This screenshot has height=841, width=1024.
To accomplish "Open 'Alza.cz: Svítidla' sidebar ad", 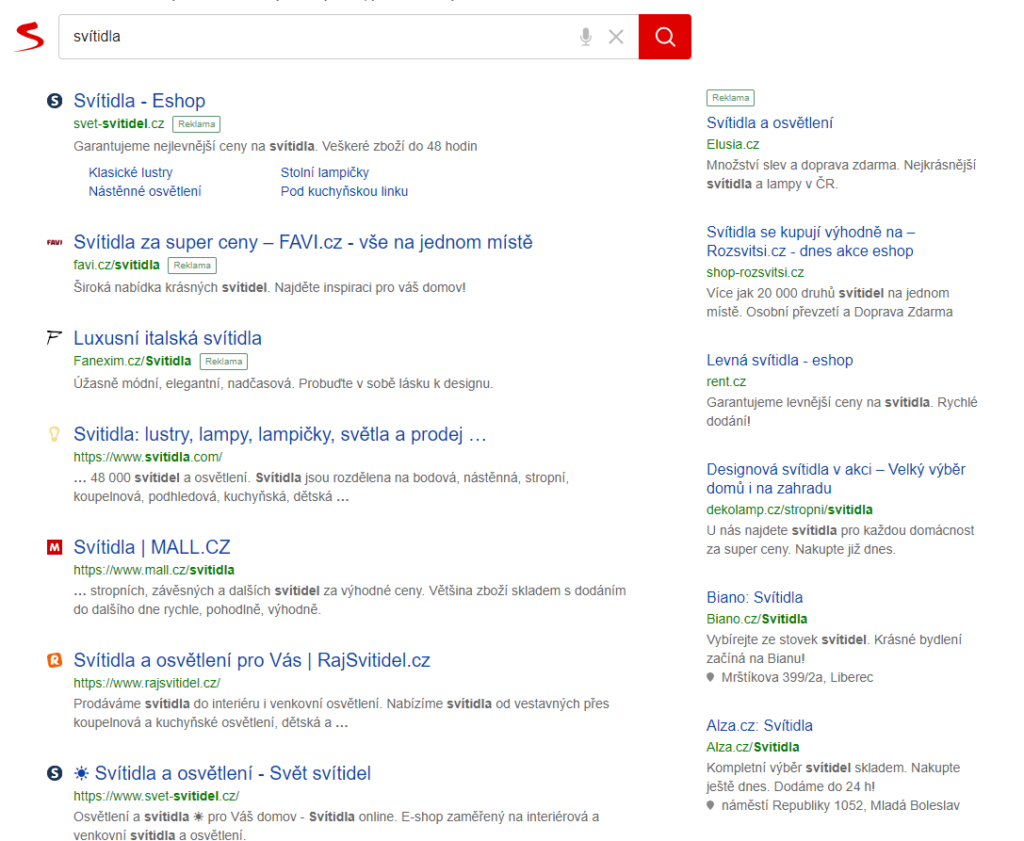I will [759, 725].
